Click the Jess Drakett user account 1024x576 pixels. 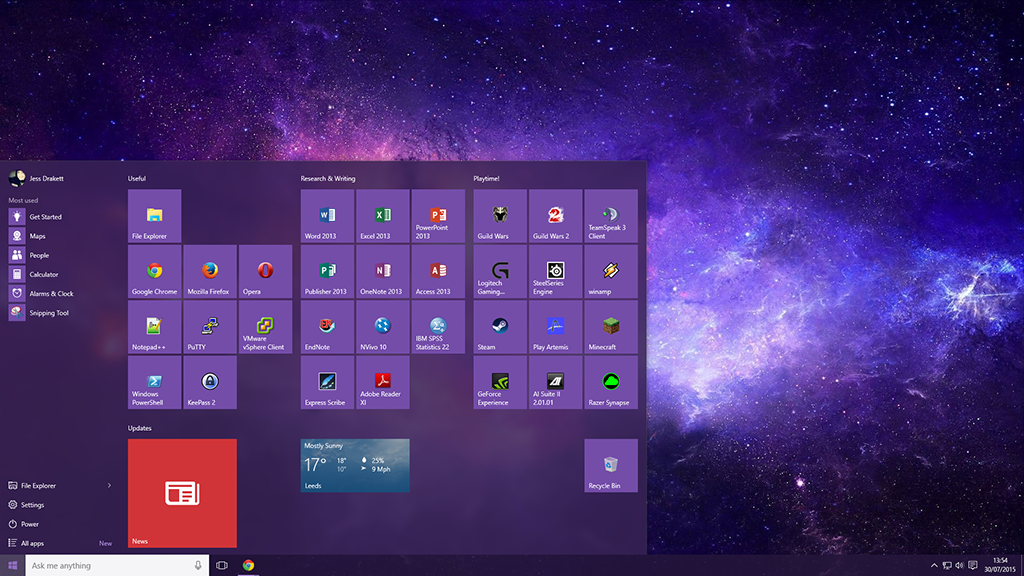[37, 178]
